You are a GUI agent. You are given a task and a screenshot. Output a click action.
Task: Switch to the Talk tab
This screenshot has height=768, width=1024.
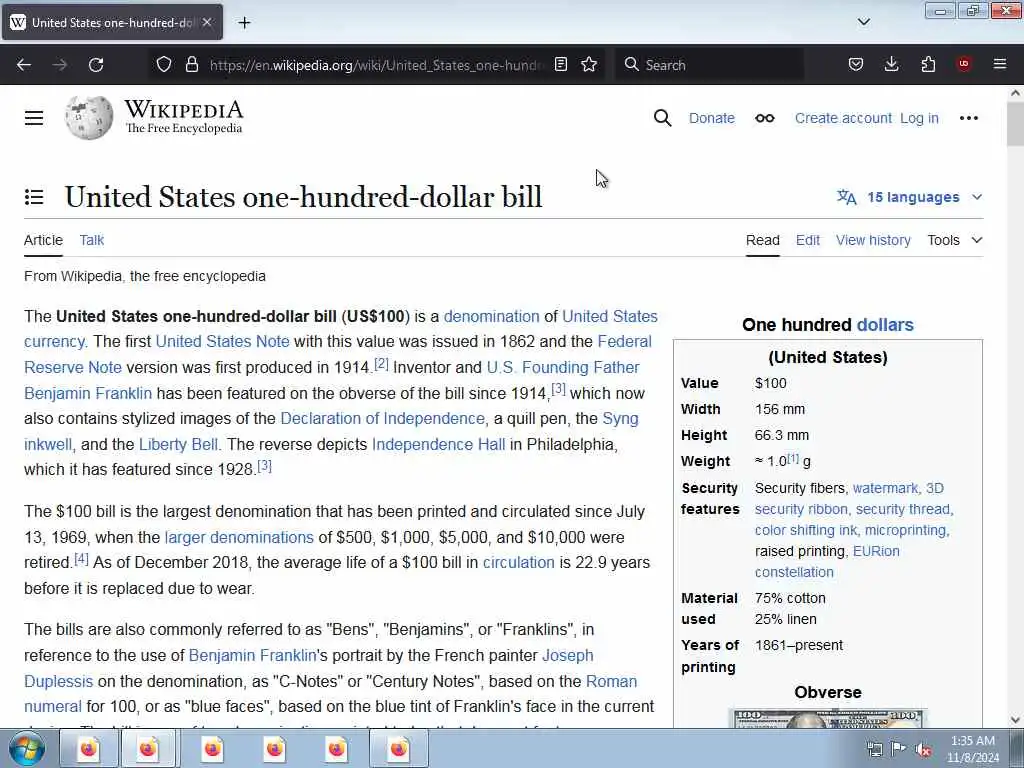[x=91, y=240]
